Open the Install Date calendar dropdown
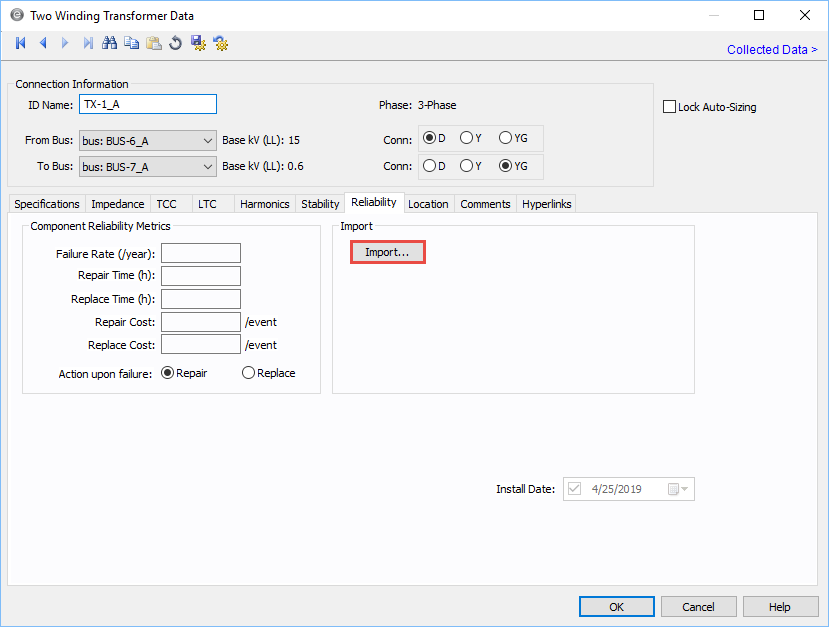 [x=679, y=489]
